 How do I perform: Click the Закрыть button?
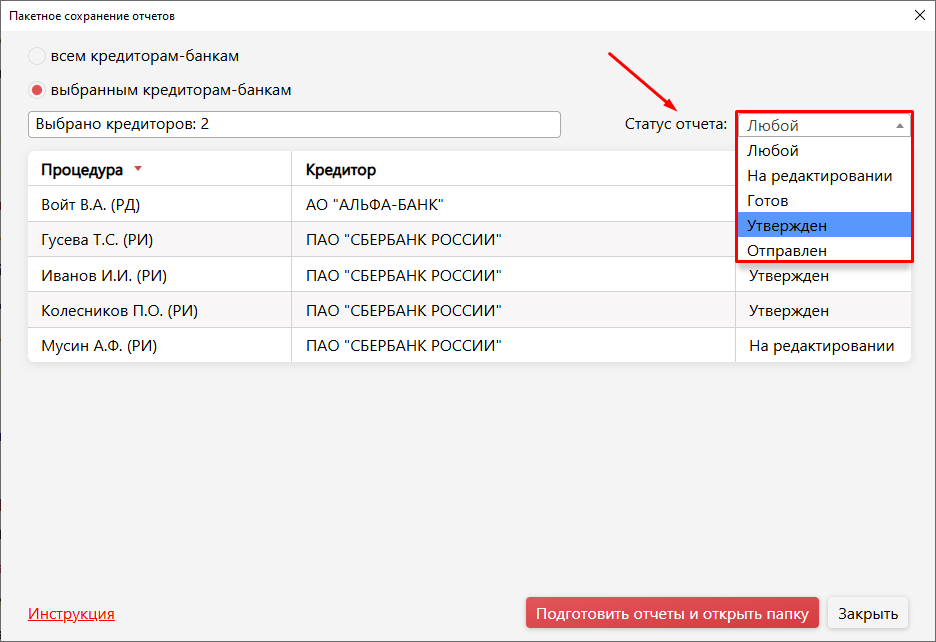[868, 613]
